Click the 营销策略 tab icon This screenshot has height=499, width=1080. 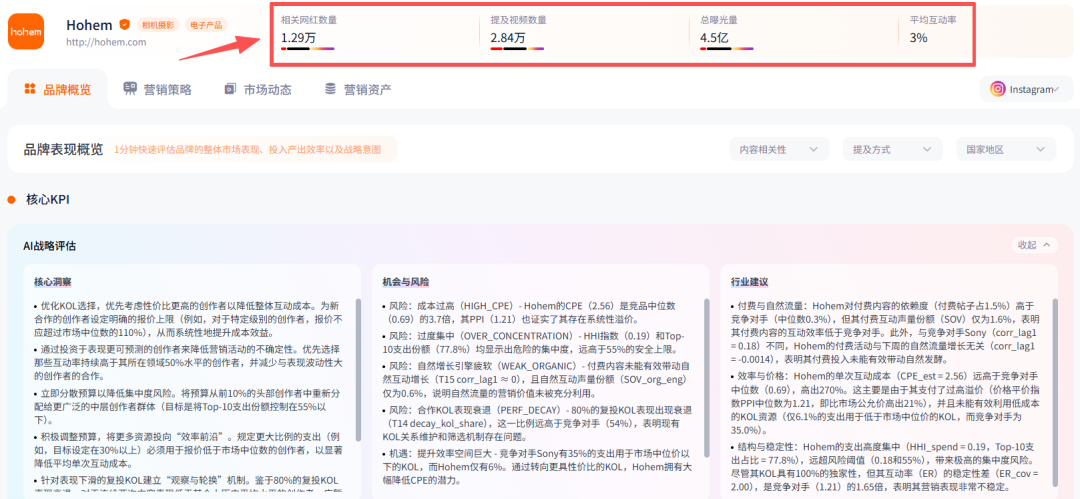coord(129,89)
